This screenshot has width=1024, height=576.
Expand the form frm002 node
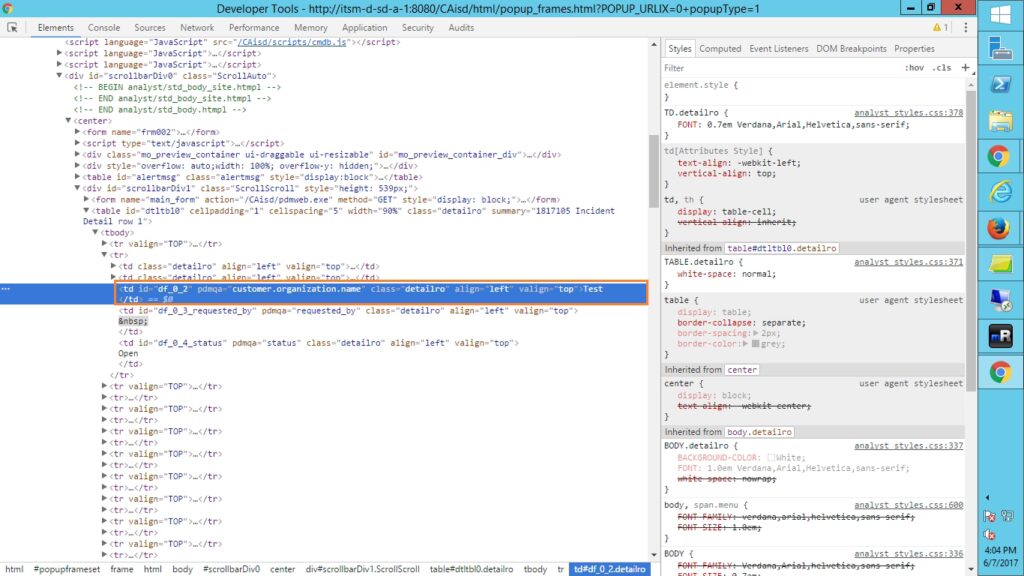tap(77, 132)
